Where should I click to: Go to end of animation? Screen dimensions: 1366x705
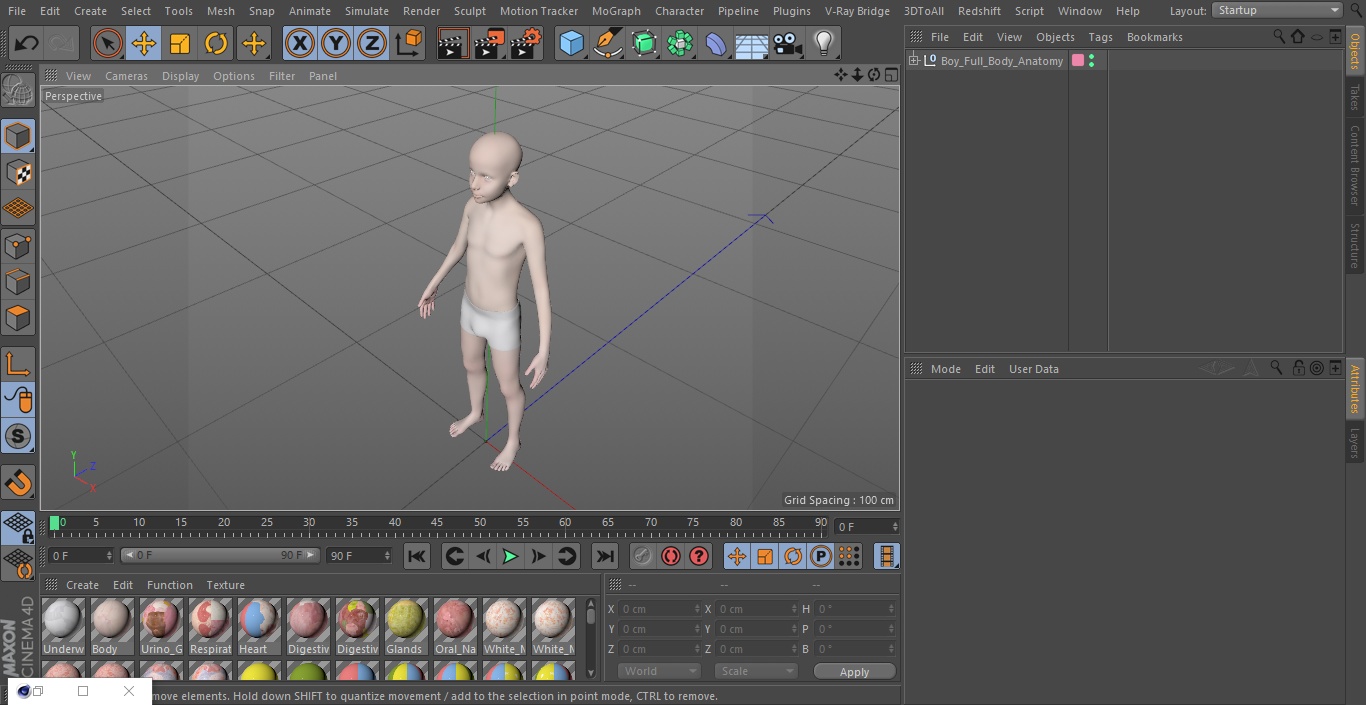click(605, 557)
